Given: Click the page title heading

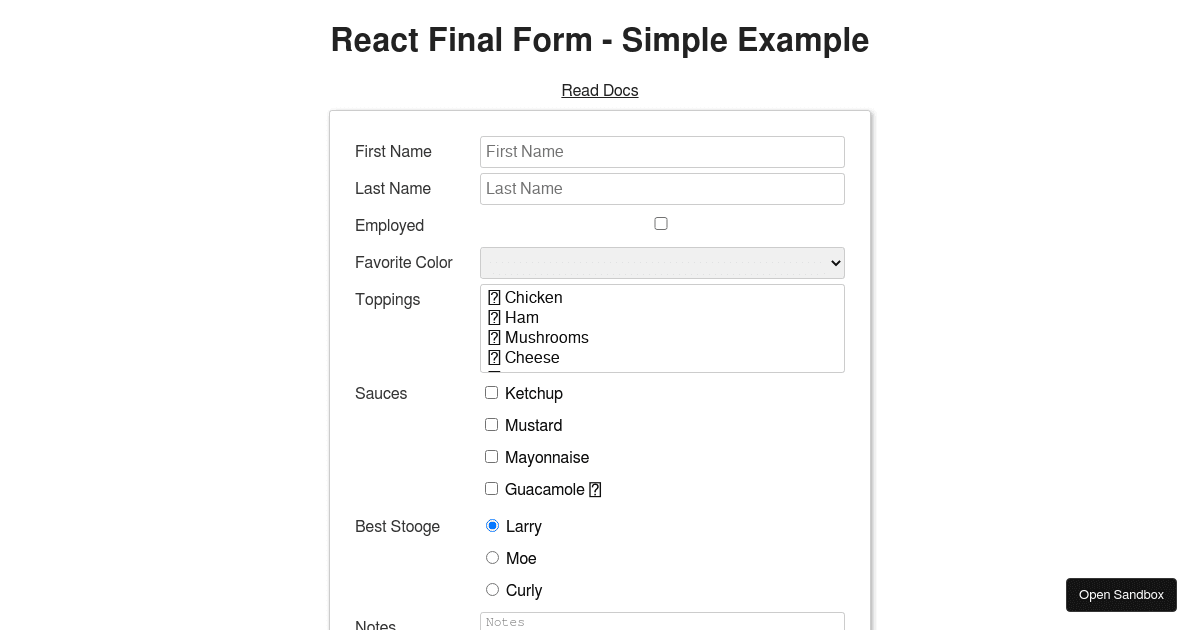Looking at the screenshot, I should pyautogui.click(x=600, y=40).
